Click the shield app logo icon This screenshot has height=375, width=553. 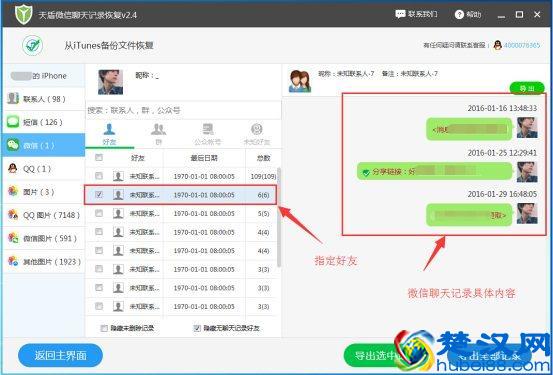click(24, 14)
